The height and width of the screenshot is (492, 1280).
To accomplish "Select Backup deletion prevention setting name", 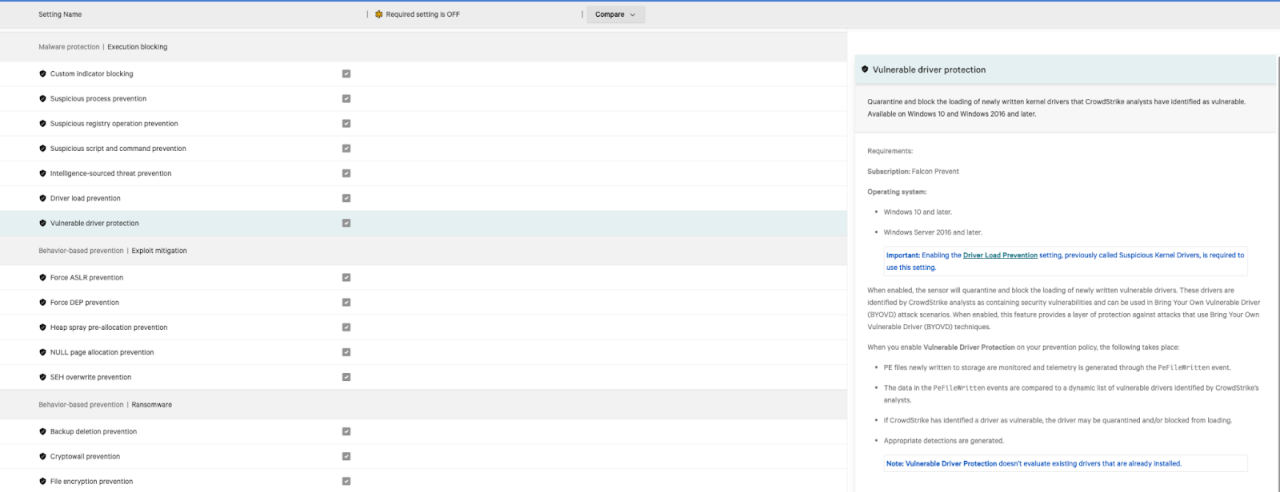I will click(x=93, y=432).
